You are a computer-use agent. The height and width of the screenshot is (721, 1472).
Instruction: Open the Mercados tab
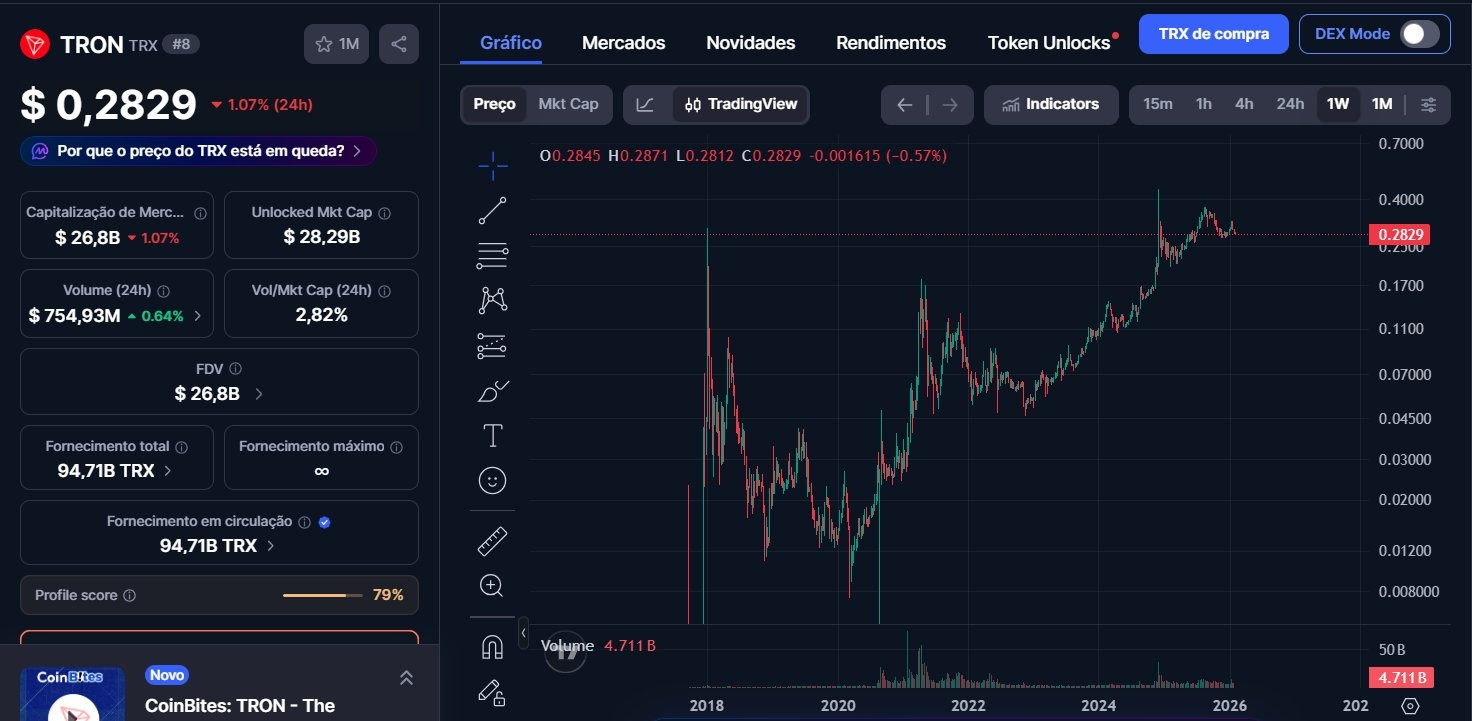624,43
